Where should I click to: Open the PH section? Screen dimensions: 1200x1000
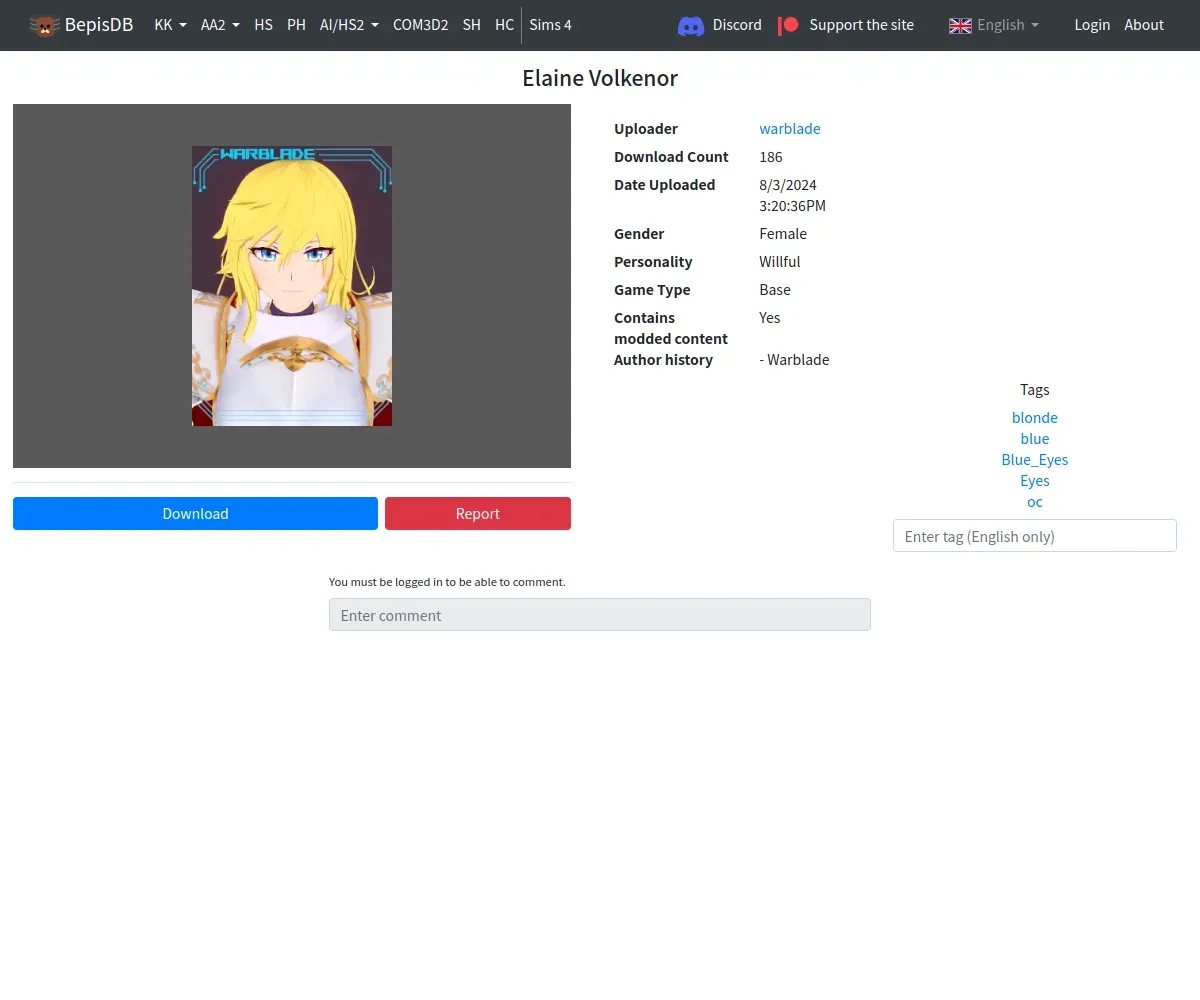coord(296,25)
